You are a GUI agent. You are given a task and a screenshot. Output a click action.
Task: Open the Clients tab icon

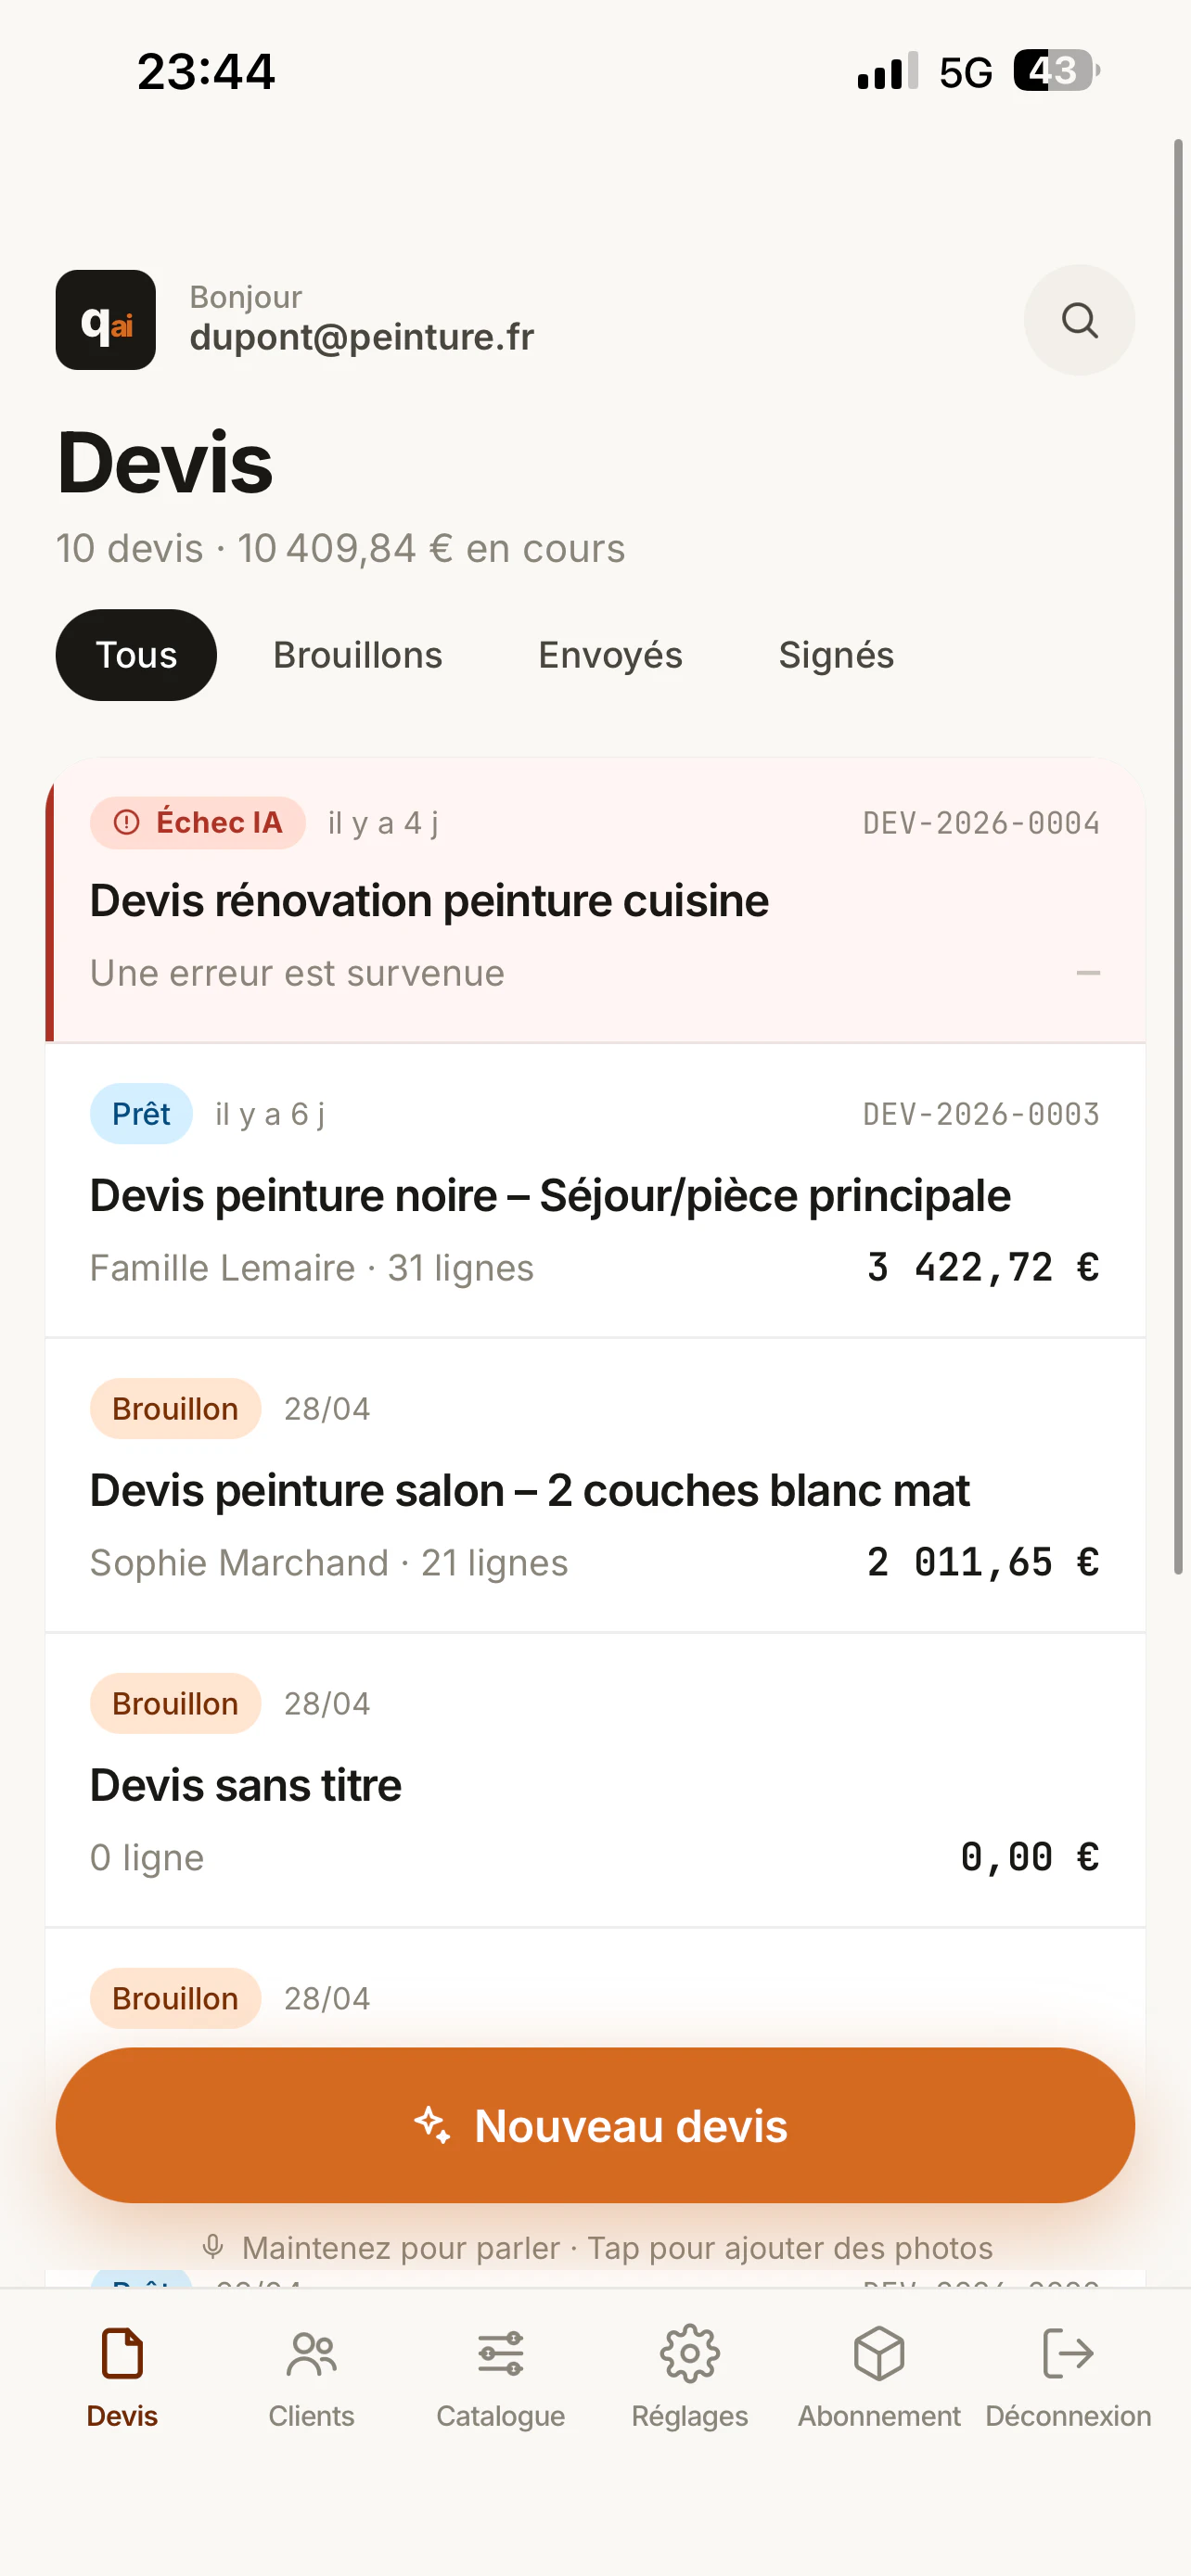pyautogui.click(x=311, y=2353)
